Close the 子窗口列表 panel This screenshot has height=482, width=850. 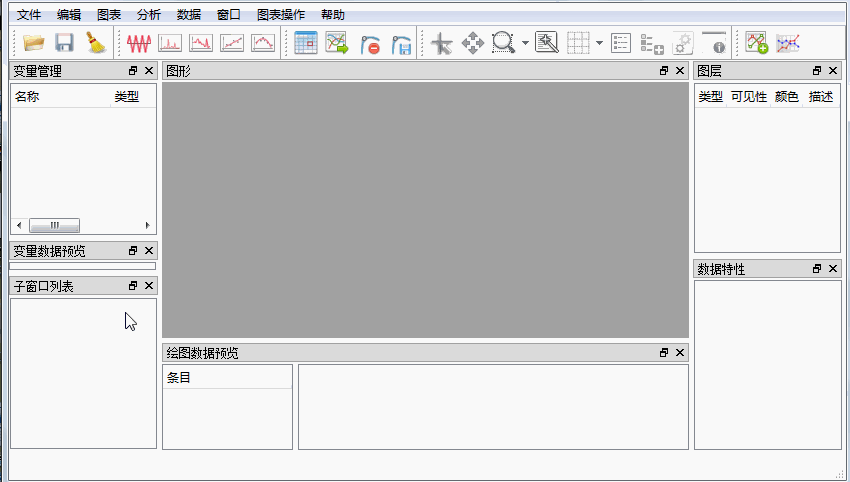click(149, 286)
